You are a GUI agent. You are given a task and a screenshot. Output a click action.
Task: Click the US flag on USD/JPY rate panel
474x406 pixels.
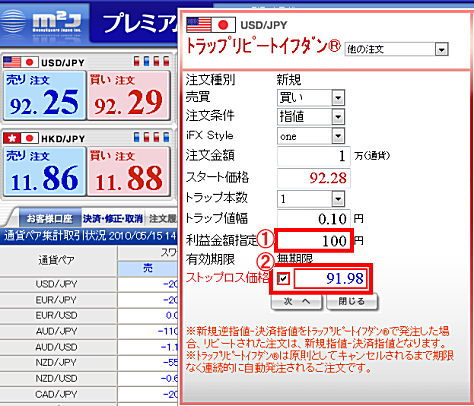[x=12, y=62]
